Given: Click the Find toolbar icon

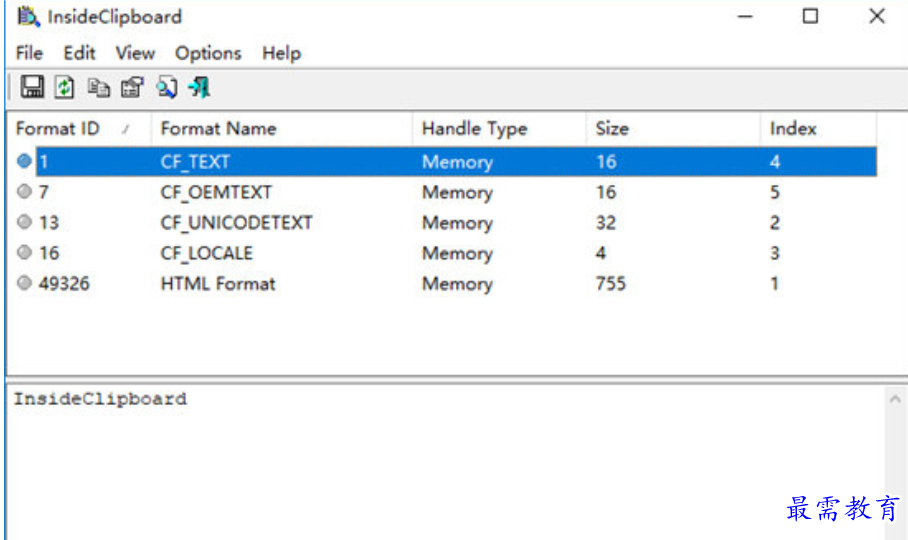Looking at the screenshot, I should 167,87.
